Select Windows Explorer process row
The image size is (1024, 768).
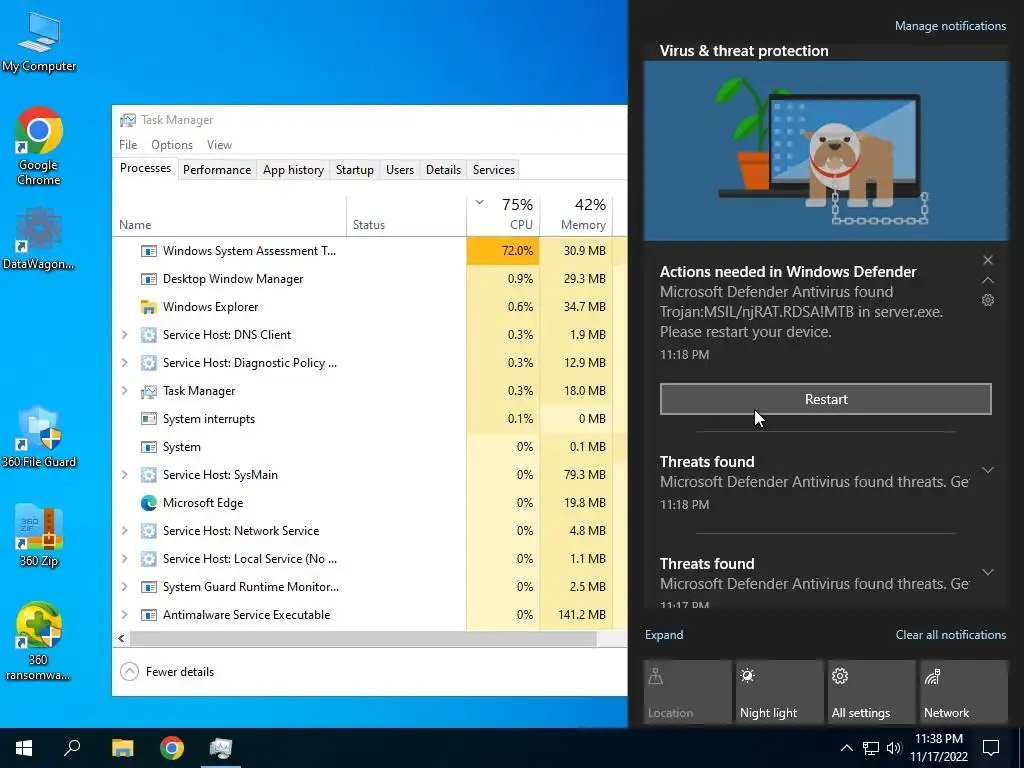pos(369,307)
